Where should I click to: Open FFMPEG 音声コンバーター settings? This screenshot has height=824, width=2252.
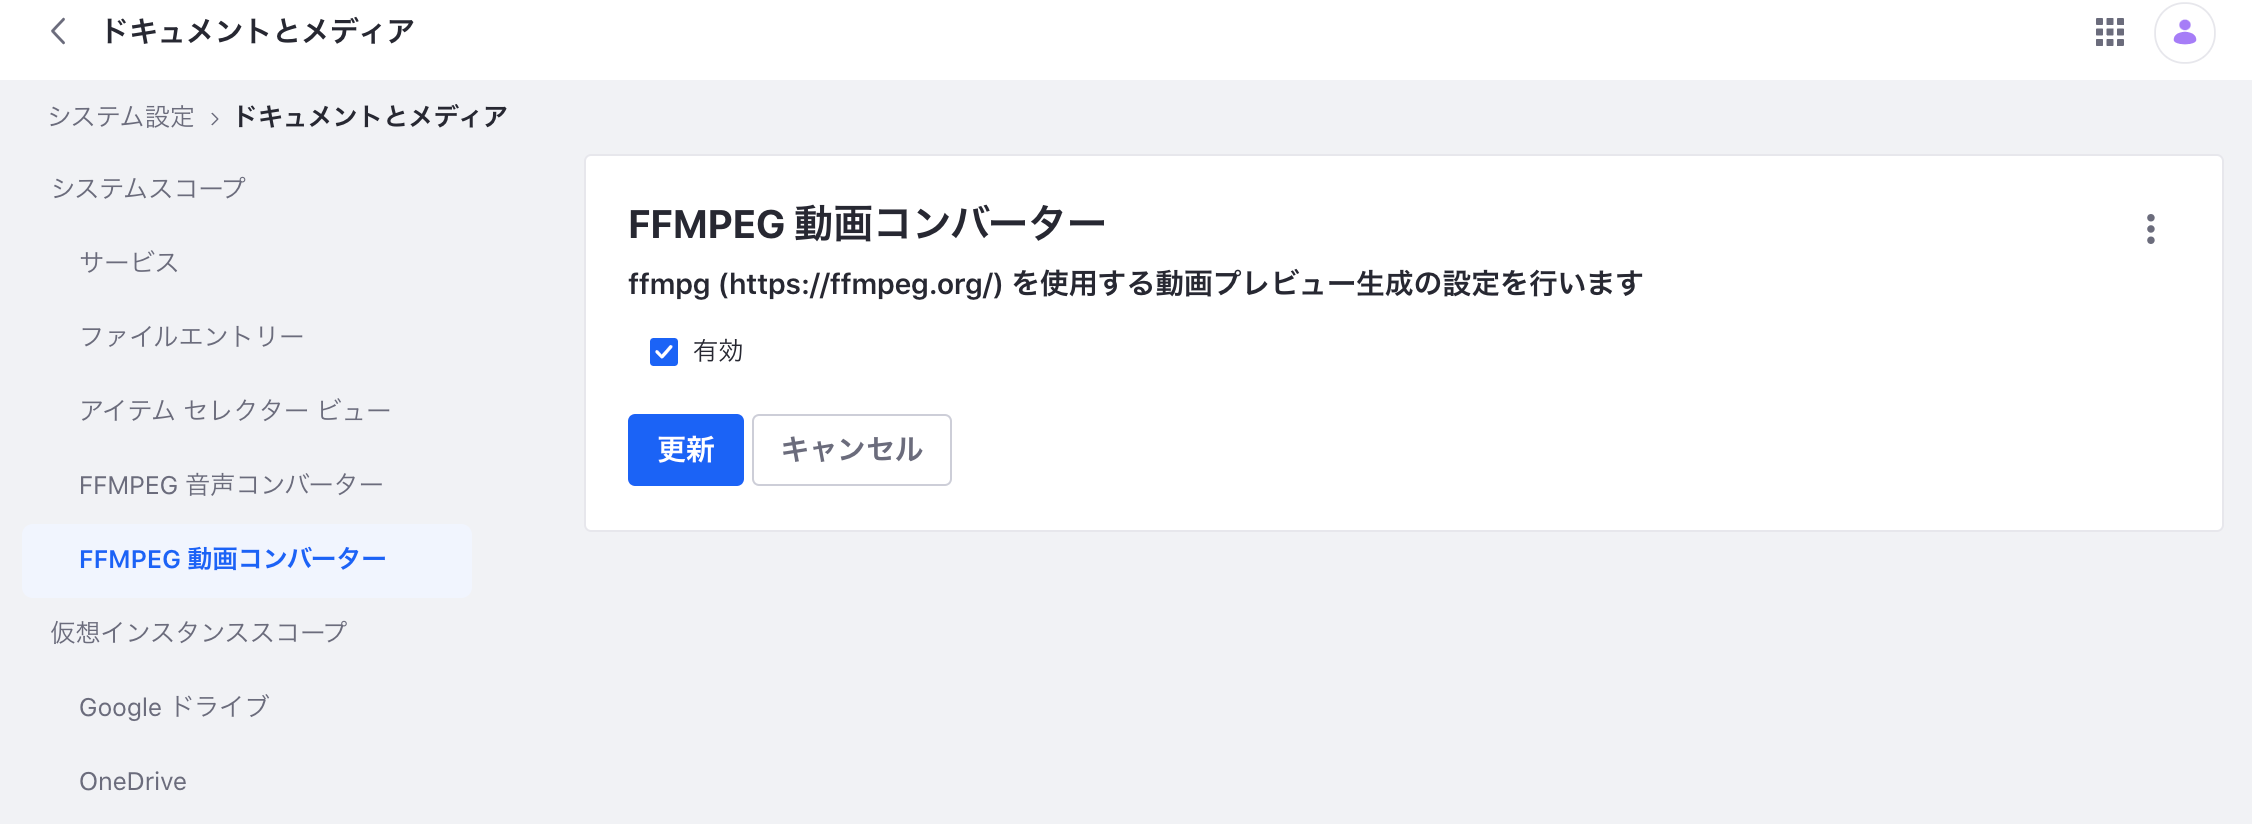231,485
